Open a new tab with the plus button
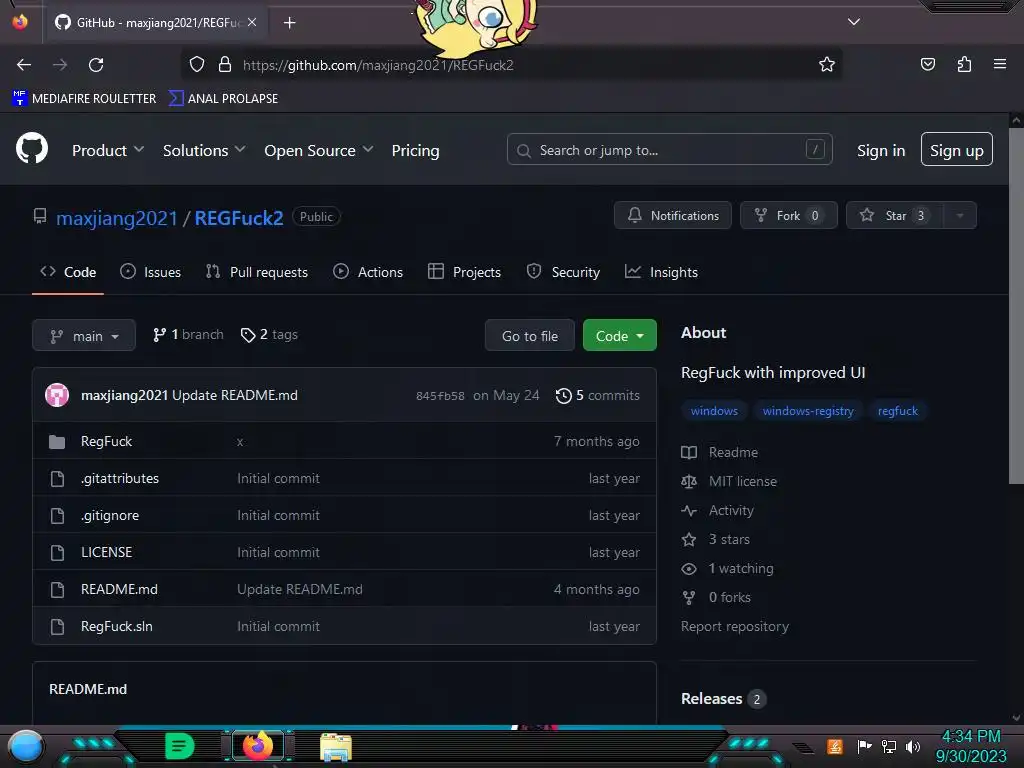The width and height of the screenshot is (1024, 768). [x=289, y=23]
